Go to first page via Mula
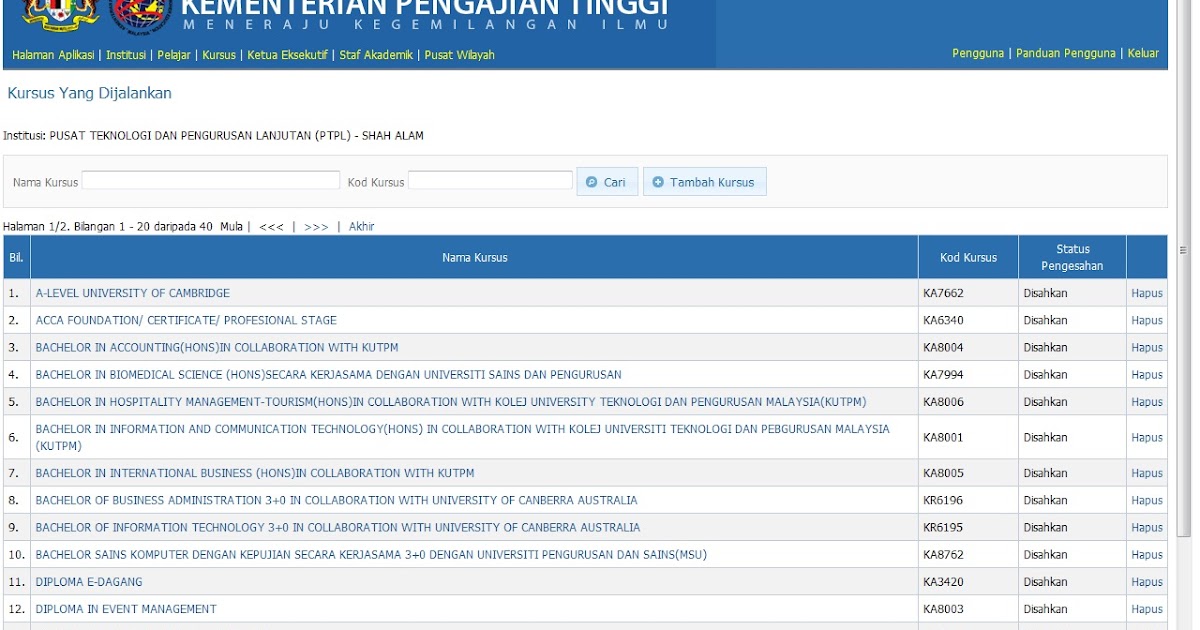Image resolution: width=1200 pixels, height=630 pixels. click(231, 227)
